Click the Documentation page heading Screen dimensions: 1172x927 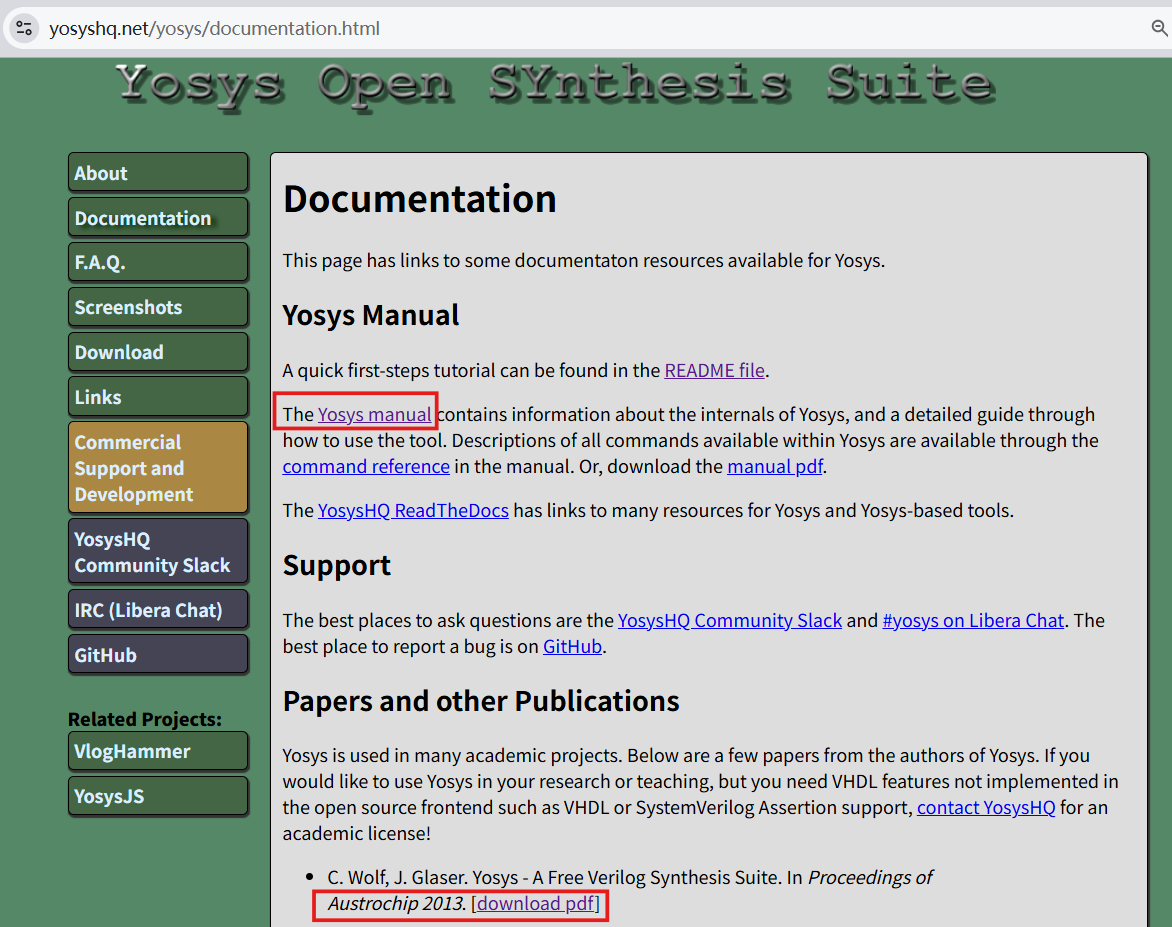coord(419,200)
